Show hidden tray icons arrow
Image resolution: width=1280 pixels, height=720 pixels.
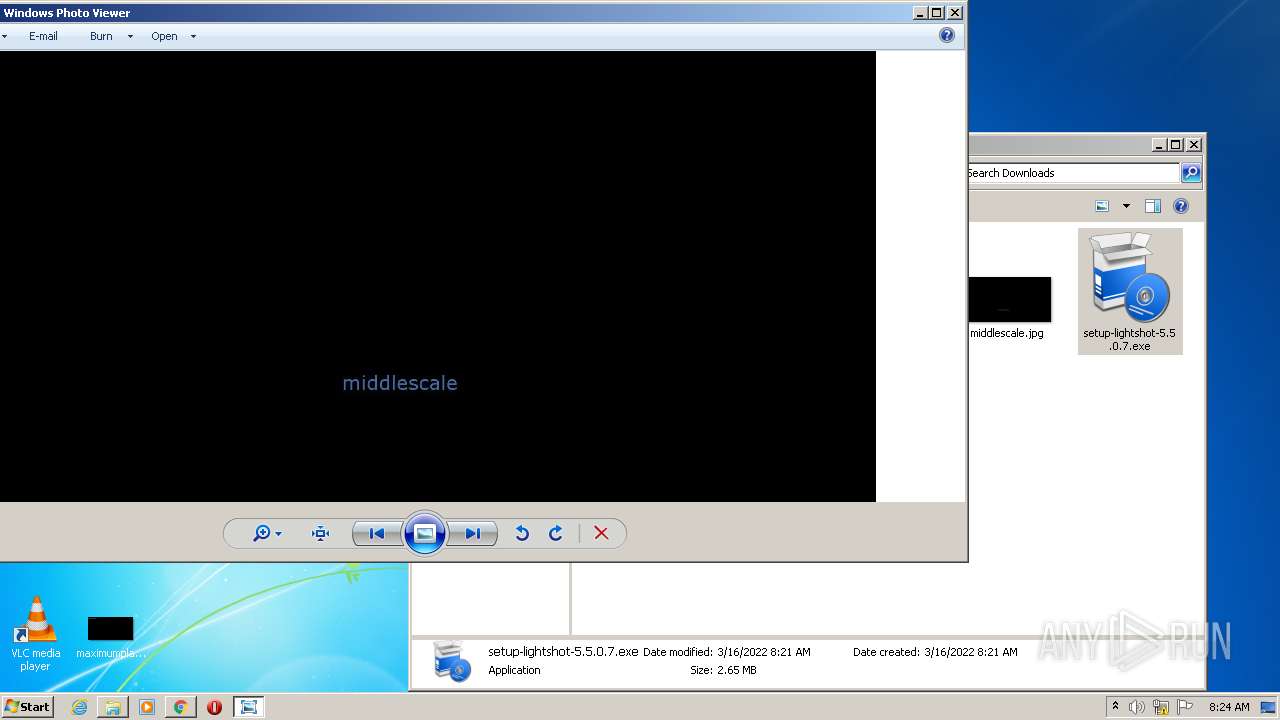click(1115, 707)
